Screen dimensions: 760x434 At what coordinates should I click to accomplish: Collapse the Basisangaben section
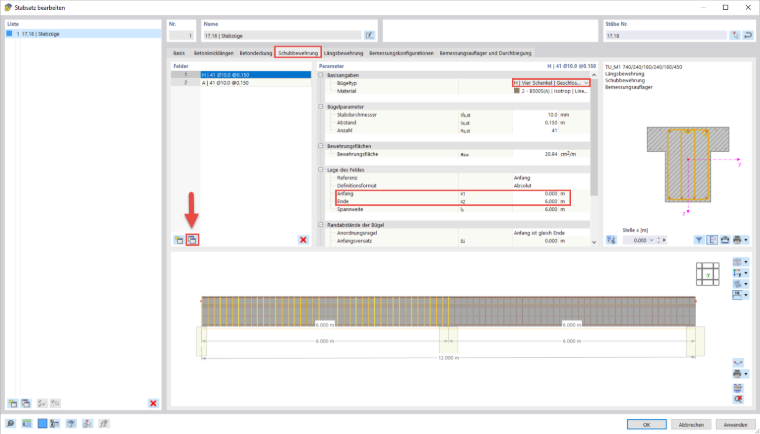tap(321, 75)
